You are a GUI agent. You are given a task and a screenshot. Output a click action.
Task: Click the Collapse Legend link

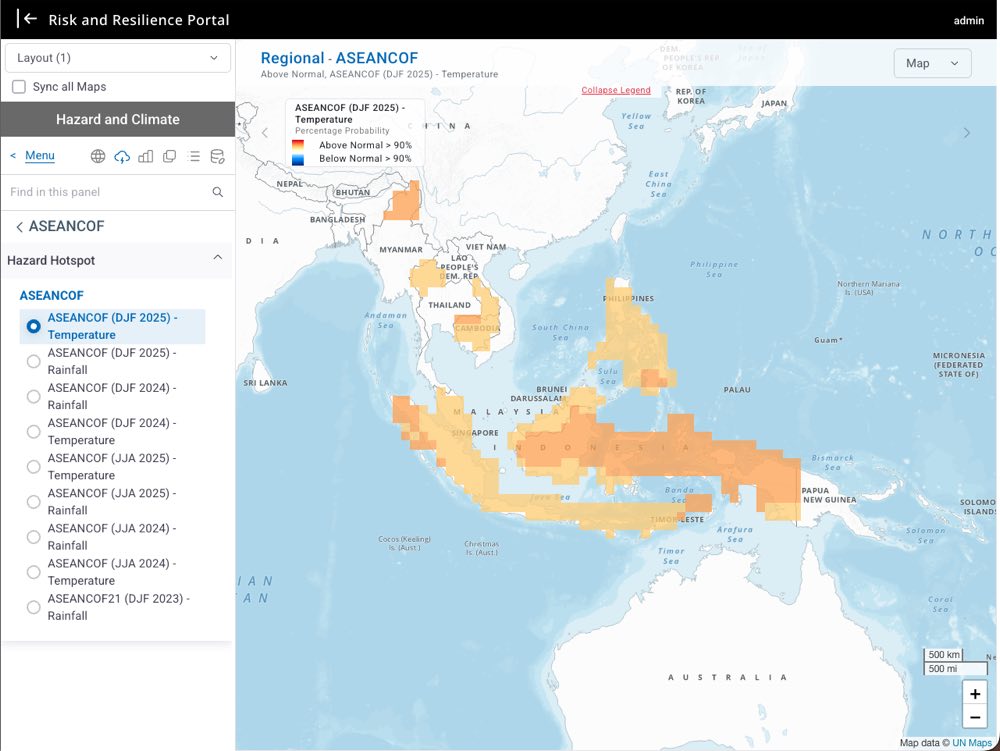[x=616, y=90]
